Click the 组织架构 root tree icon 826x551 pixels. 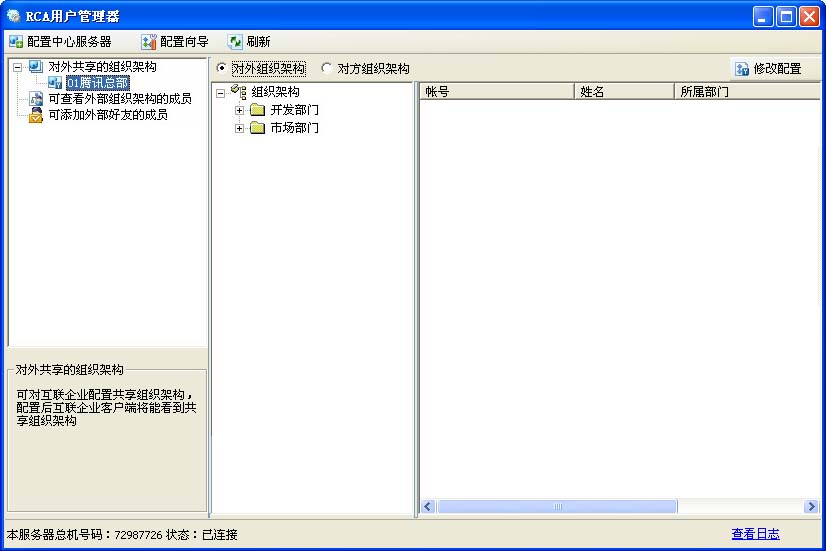(239, 92)
